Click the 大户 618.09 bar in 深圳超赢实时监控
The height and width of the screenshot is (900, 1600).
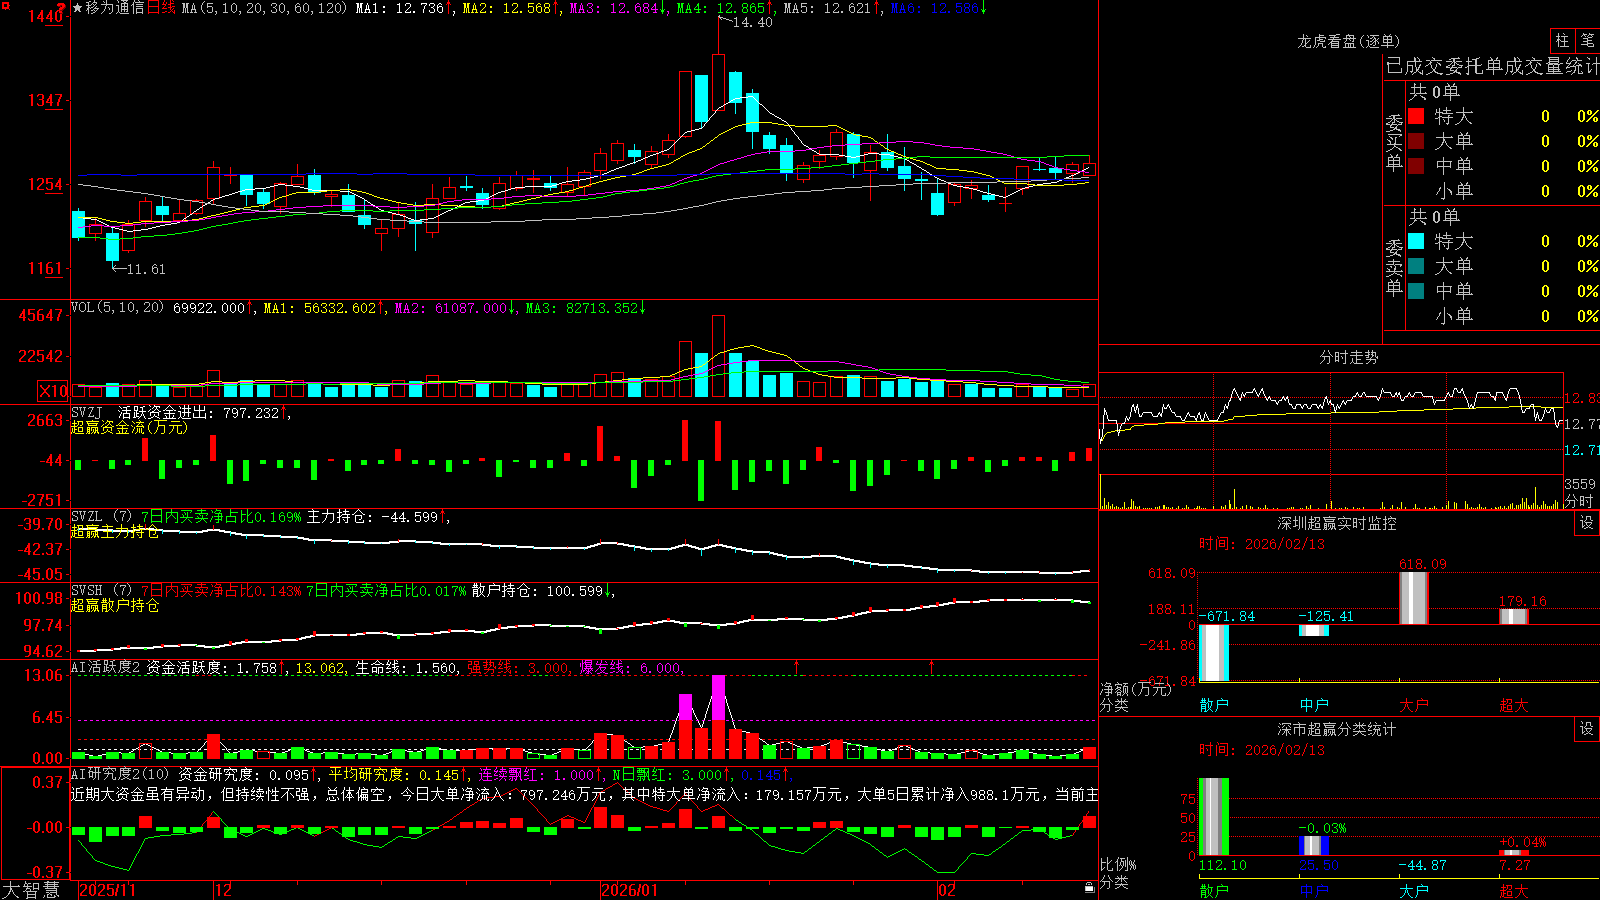pos(1413,598)
